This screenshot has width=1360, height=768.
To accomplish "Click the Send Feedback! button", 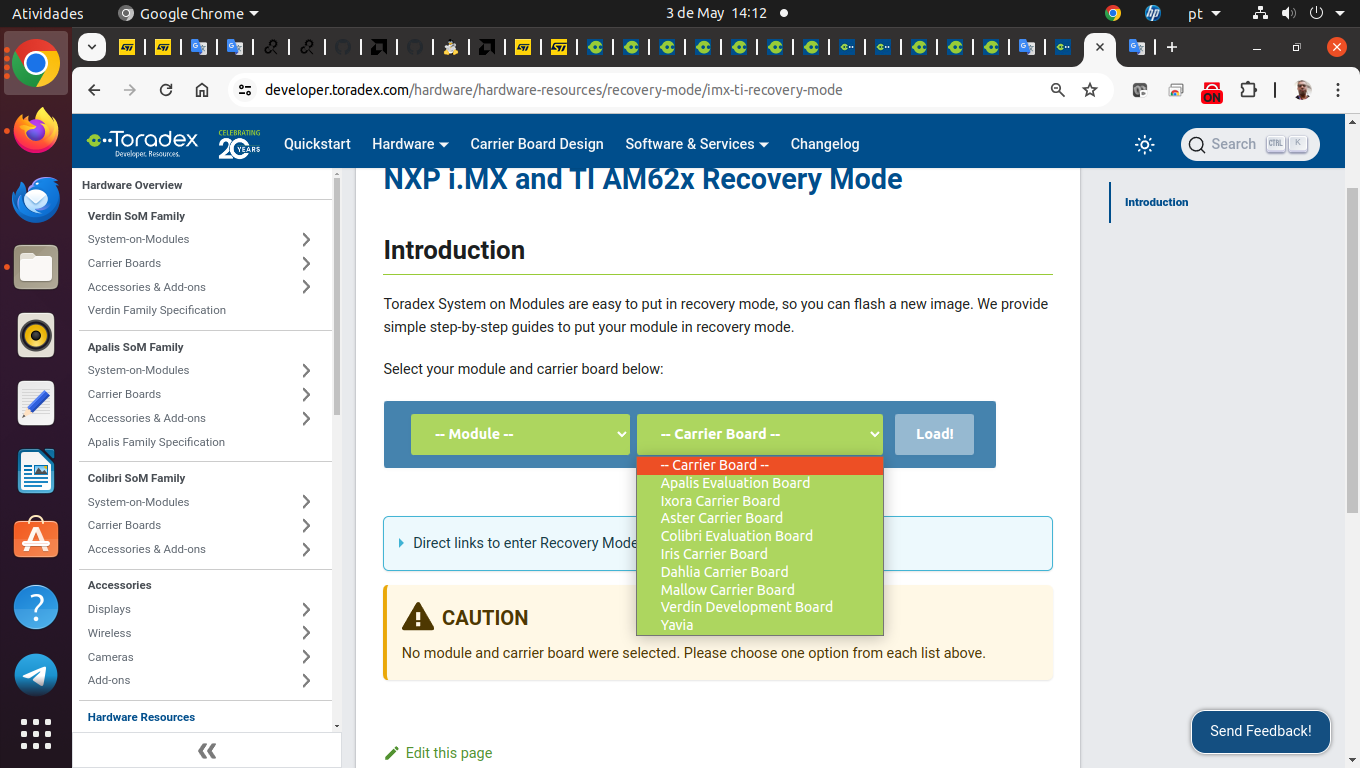I will click(x=1260, y=731).
